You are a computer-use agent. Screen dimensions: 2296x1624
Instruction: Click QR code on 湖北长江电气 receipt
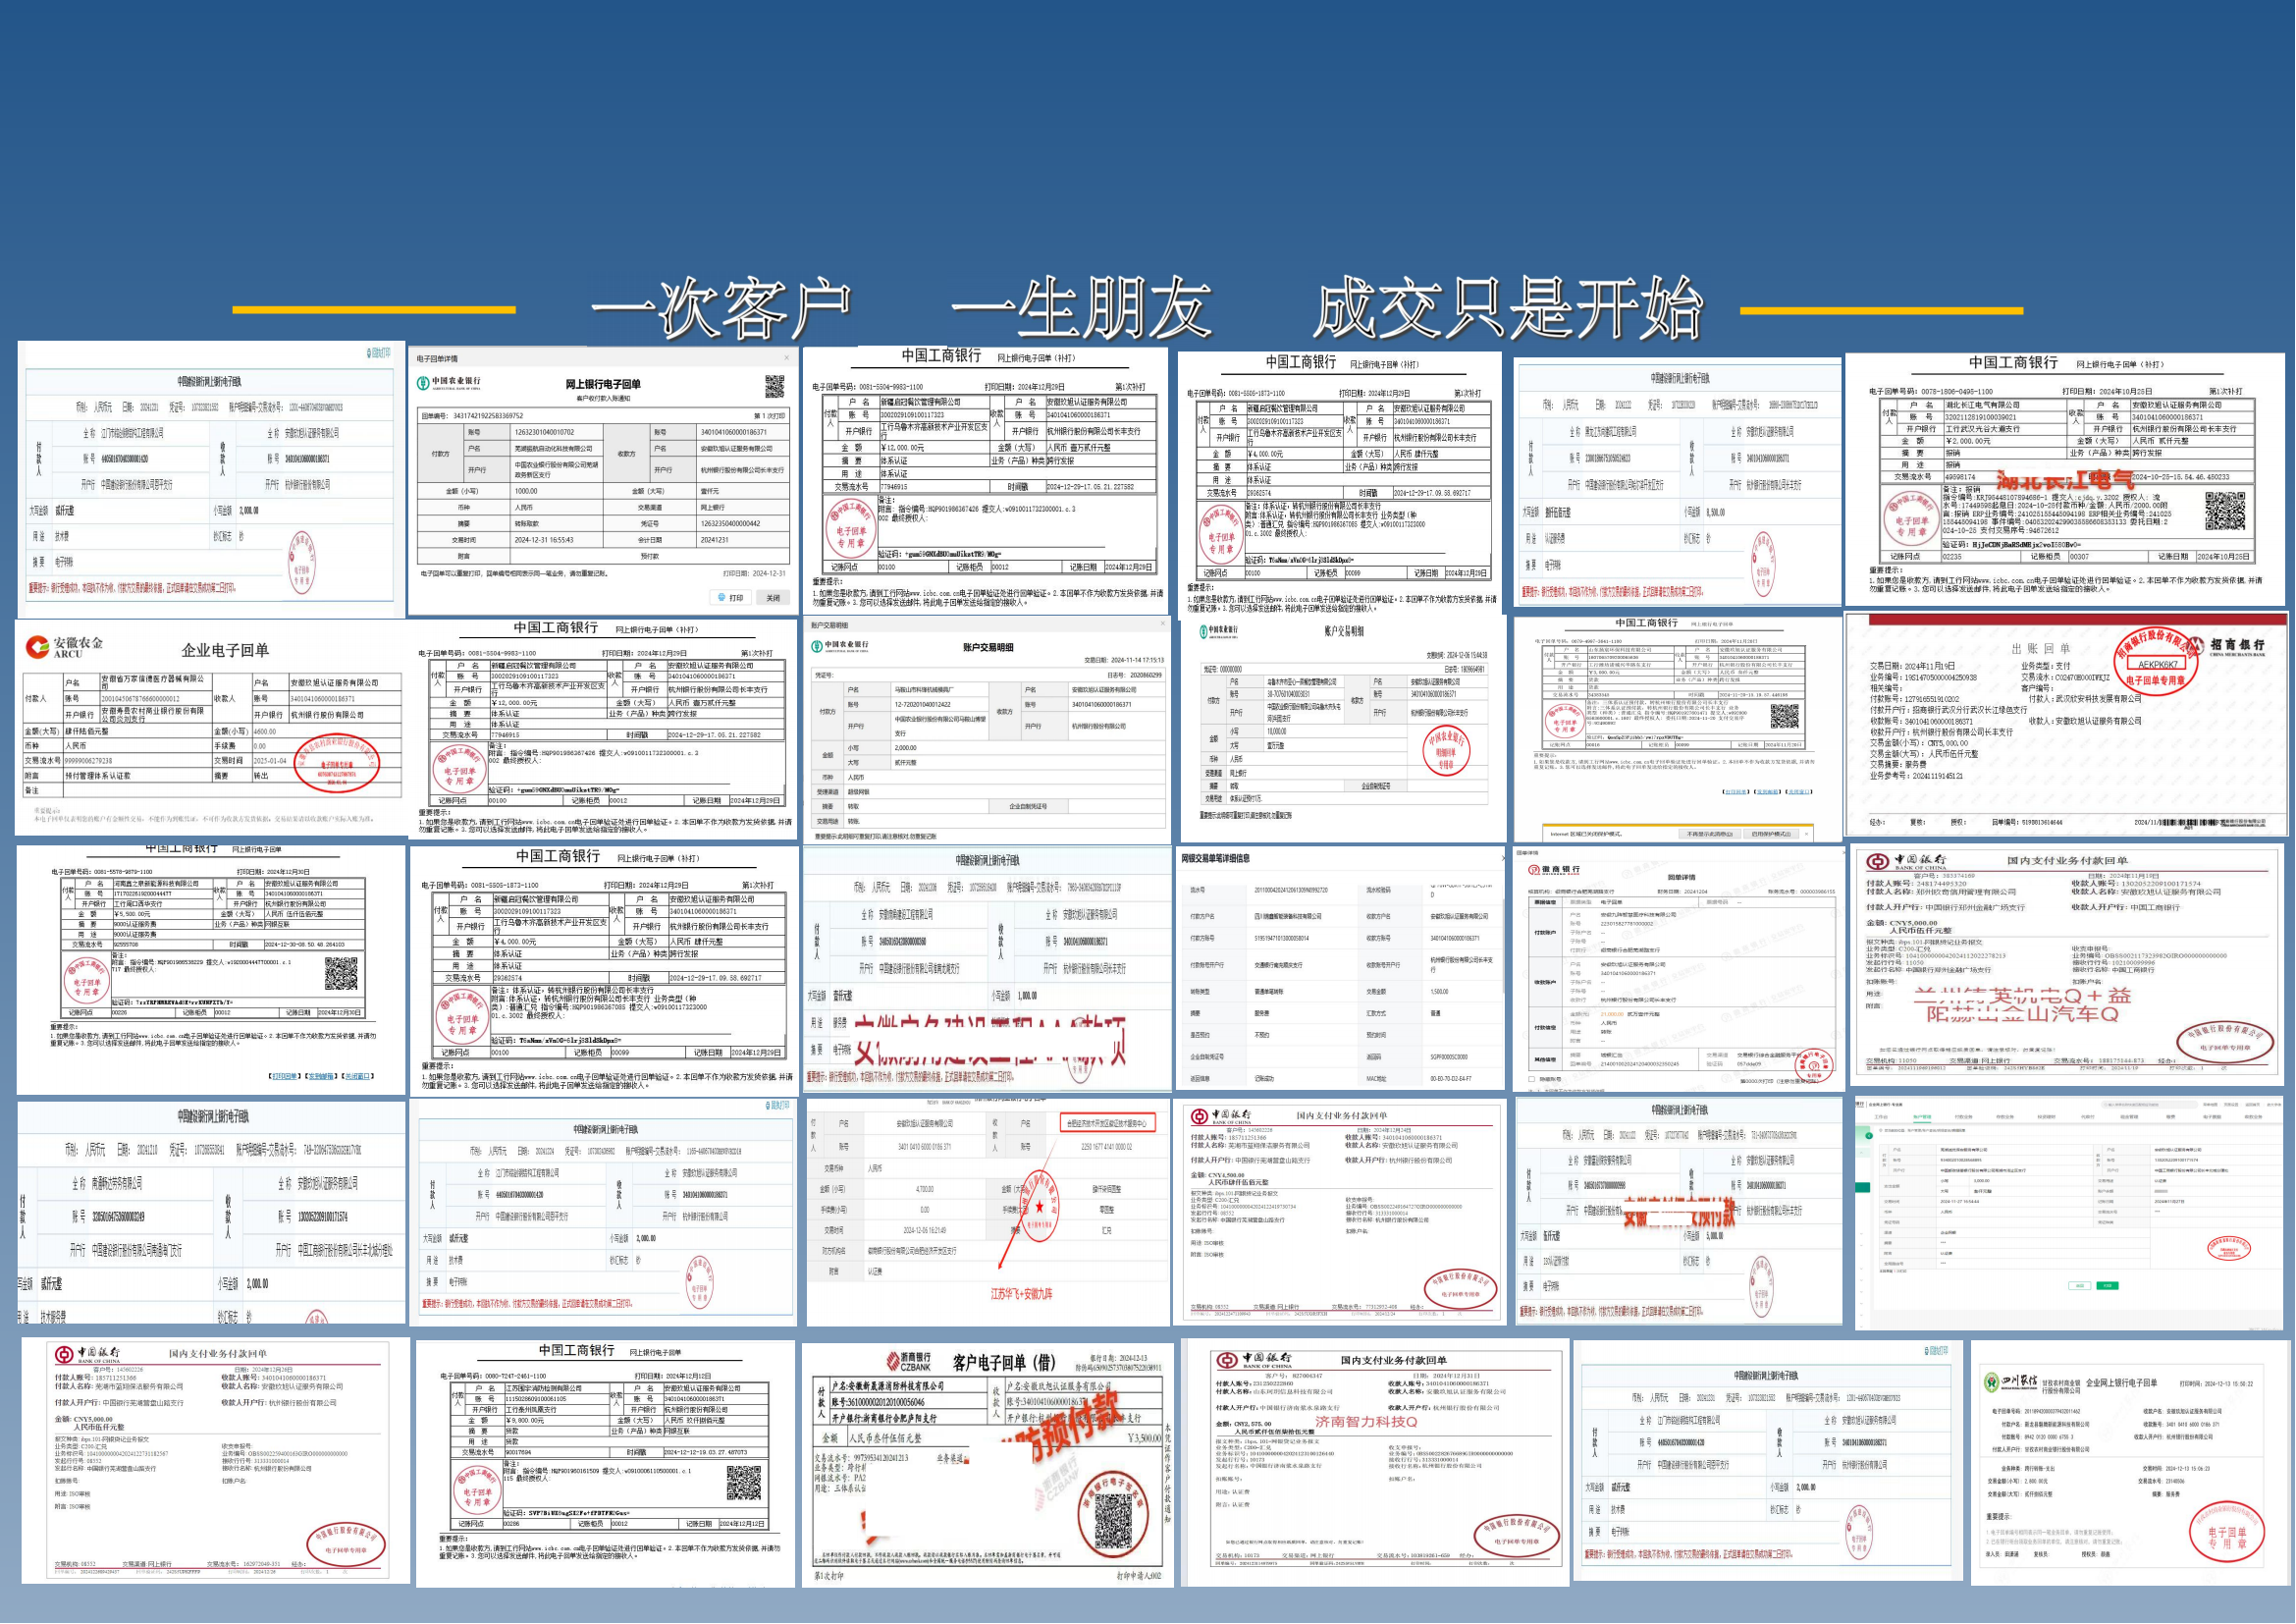[2226, 512]
